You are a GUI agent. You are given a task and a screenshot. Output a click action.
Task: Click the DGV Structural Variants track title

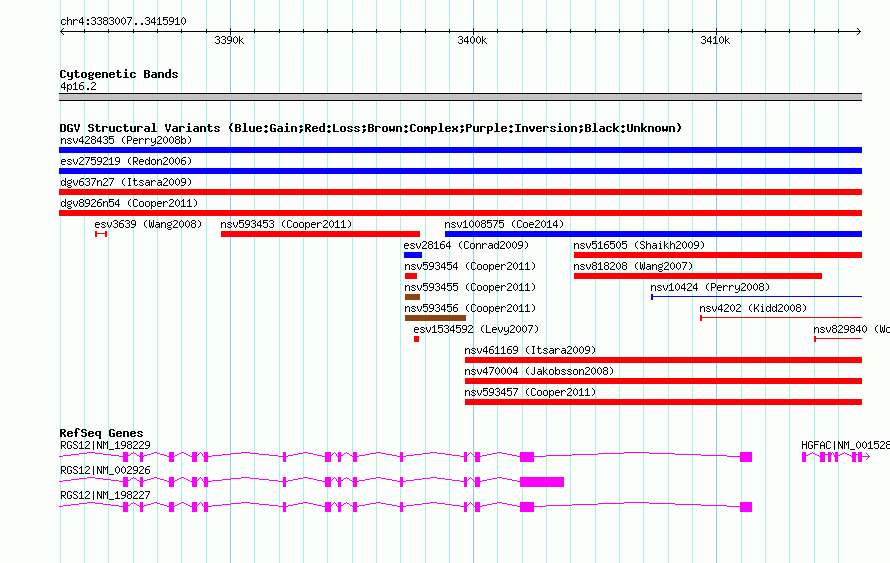click(x=371, y=128)
